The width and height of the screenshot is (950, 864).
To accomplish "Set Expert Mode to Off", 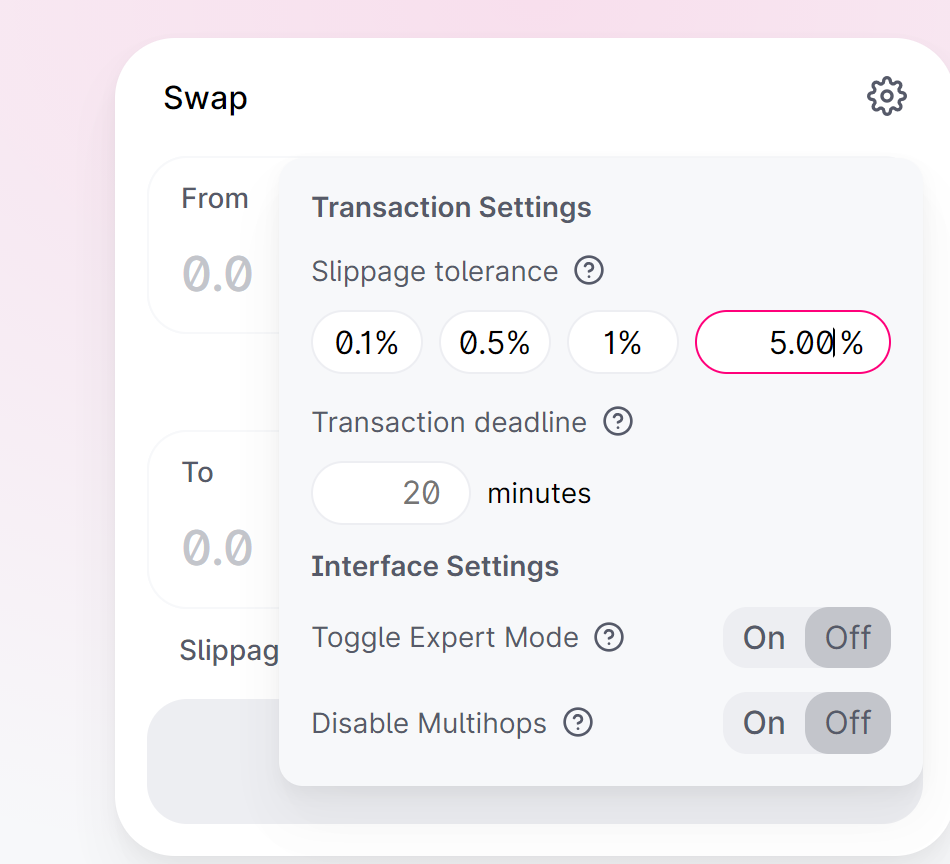I will click(848, 637).
